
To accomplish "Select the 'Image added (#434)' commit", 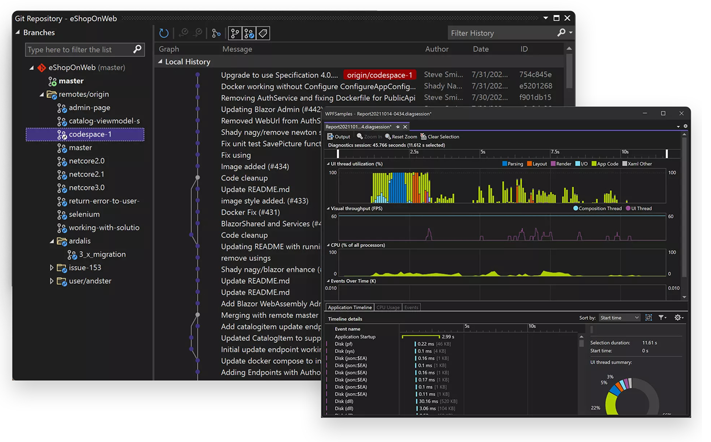I will pyautogui.click(x=255, y=166).
